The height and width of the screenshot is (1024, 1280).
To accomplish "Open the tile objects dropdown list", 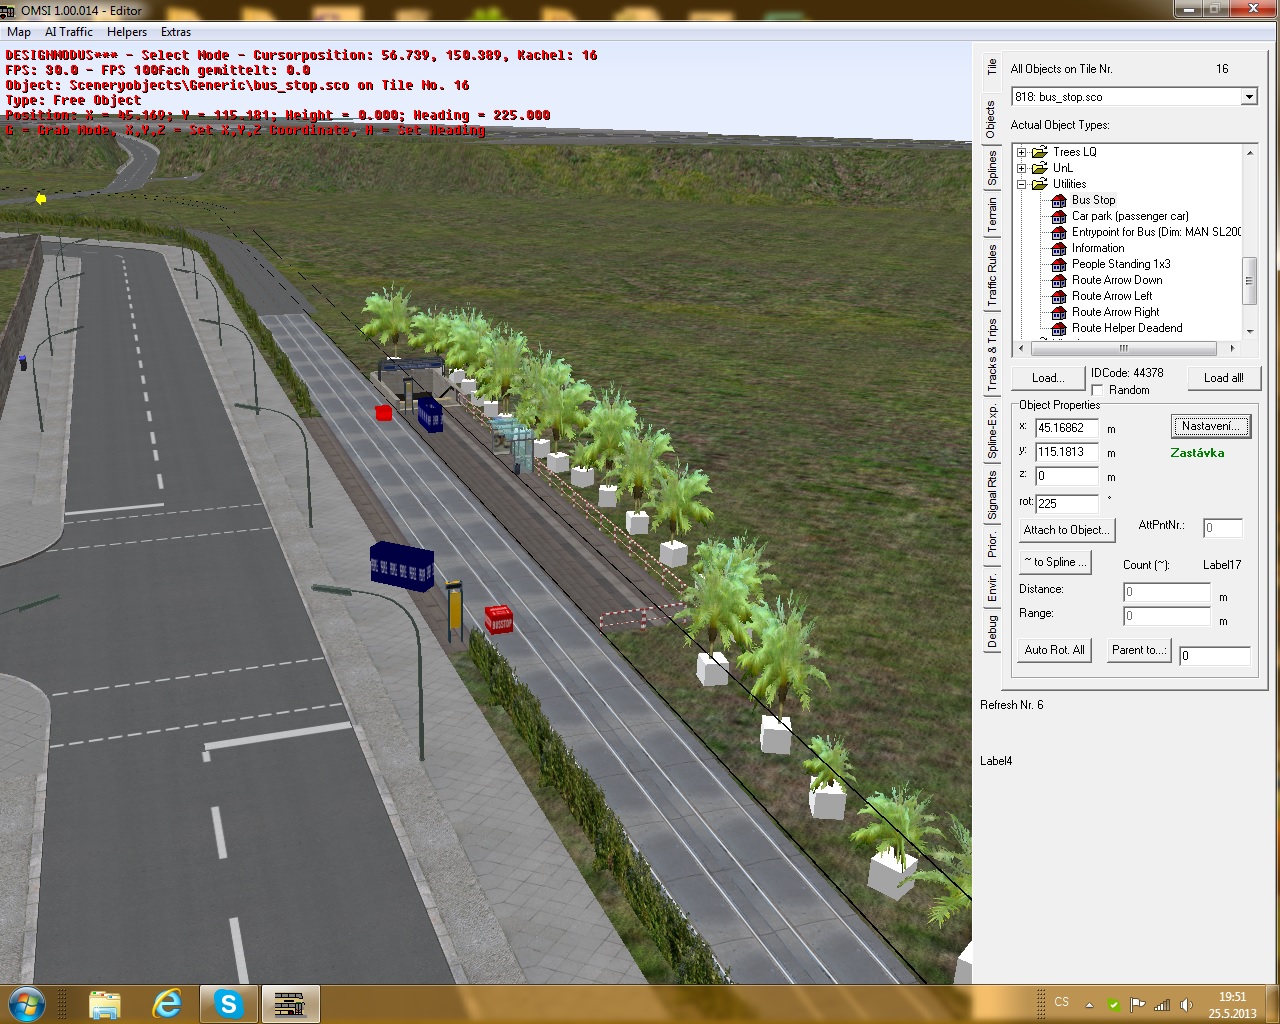I will (1248, 97).
